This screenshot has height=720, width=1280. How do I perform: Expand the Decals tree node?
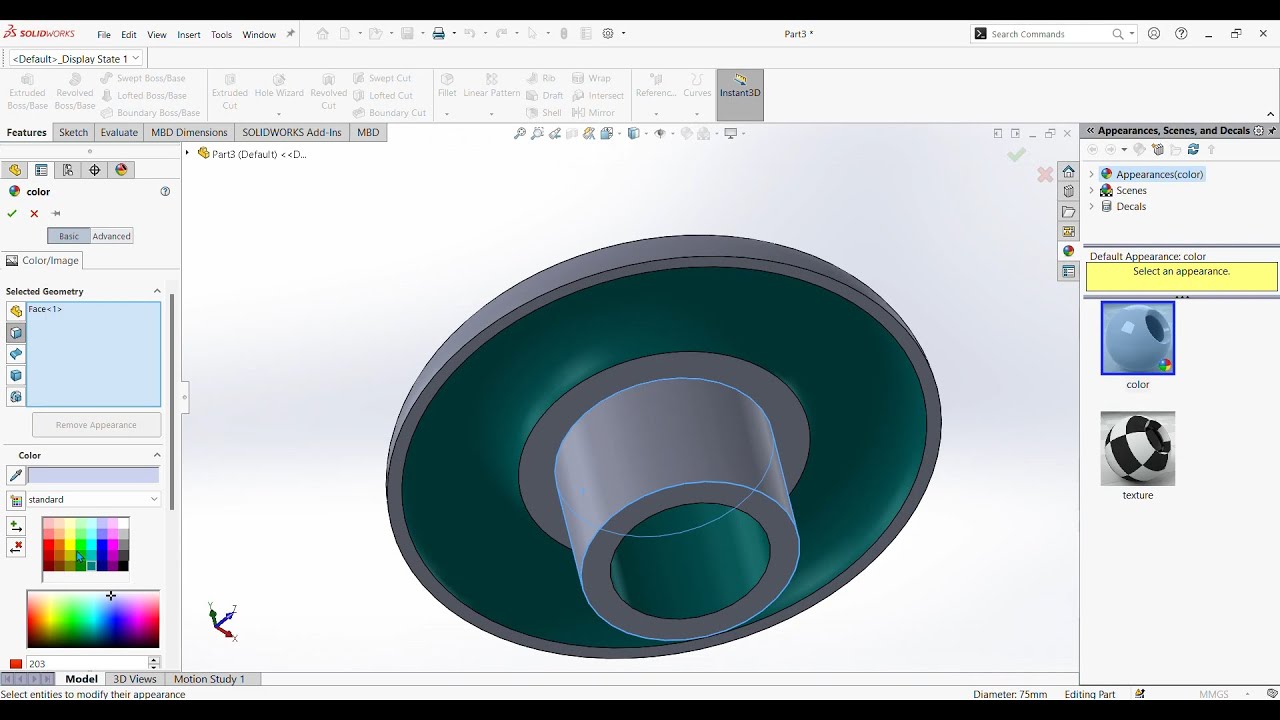[1092, 206]
